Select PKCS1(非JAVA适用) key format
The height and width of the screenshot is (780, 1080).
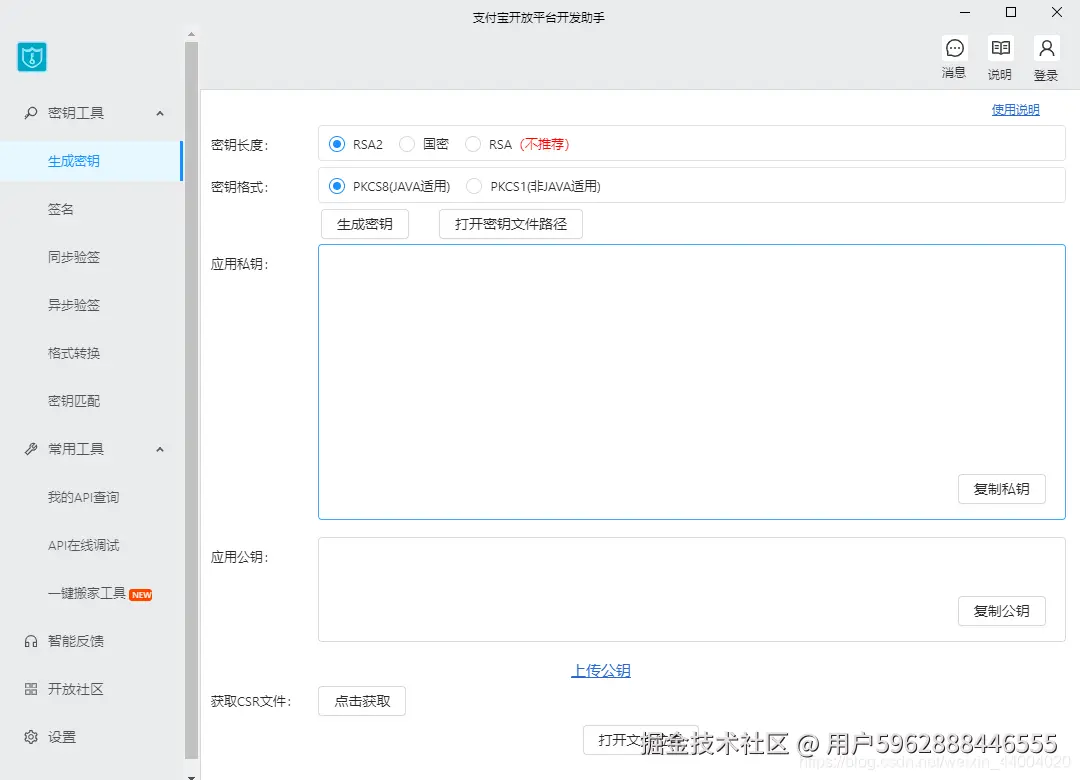pos(472,186)
